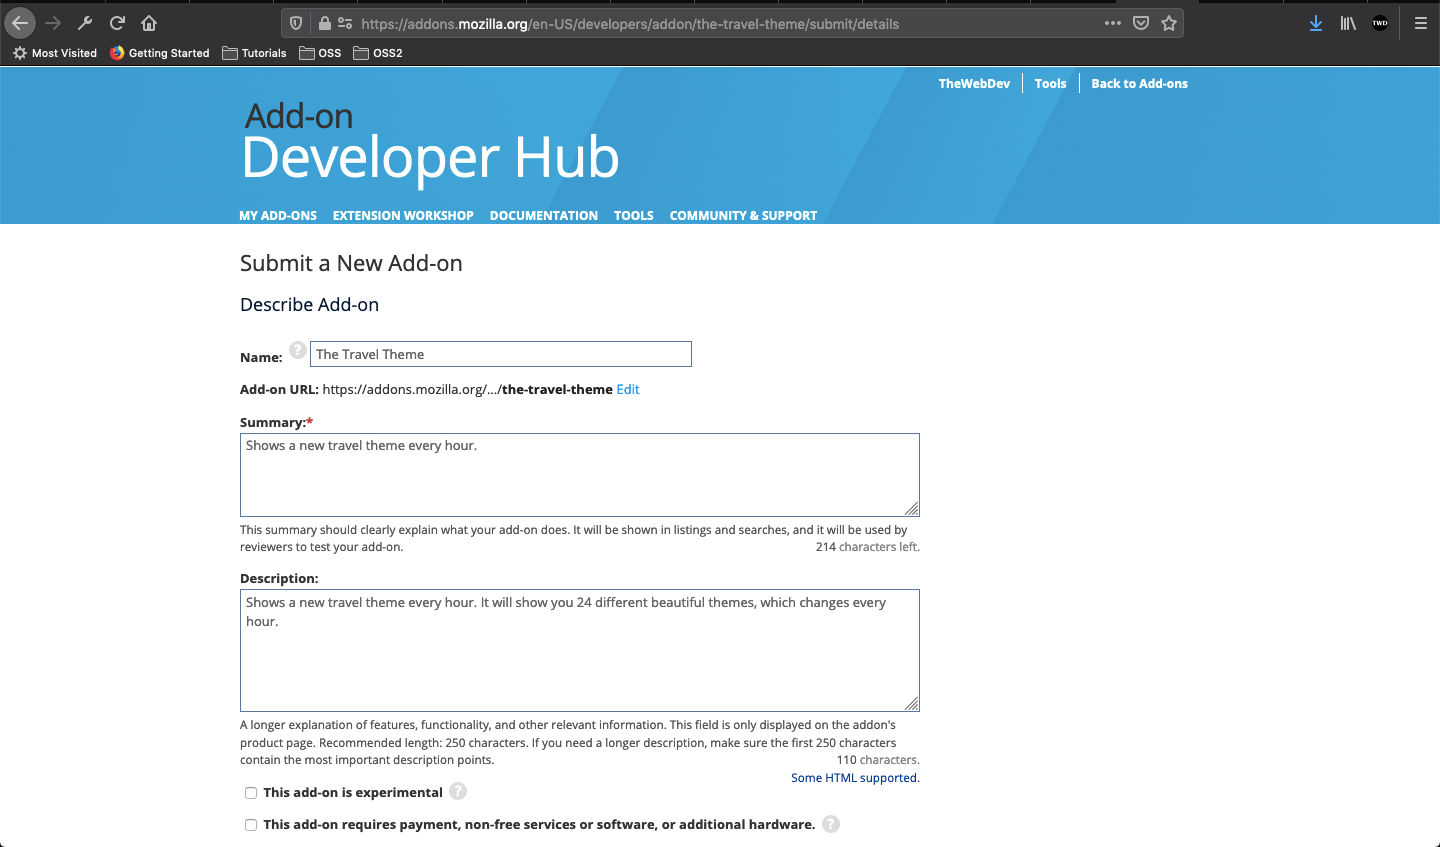Open the Tutorials bookmarks folder
This screenshot has height=847, width=1440.
click(x=254, y=53)
